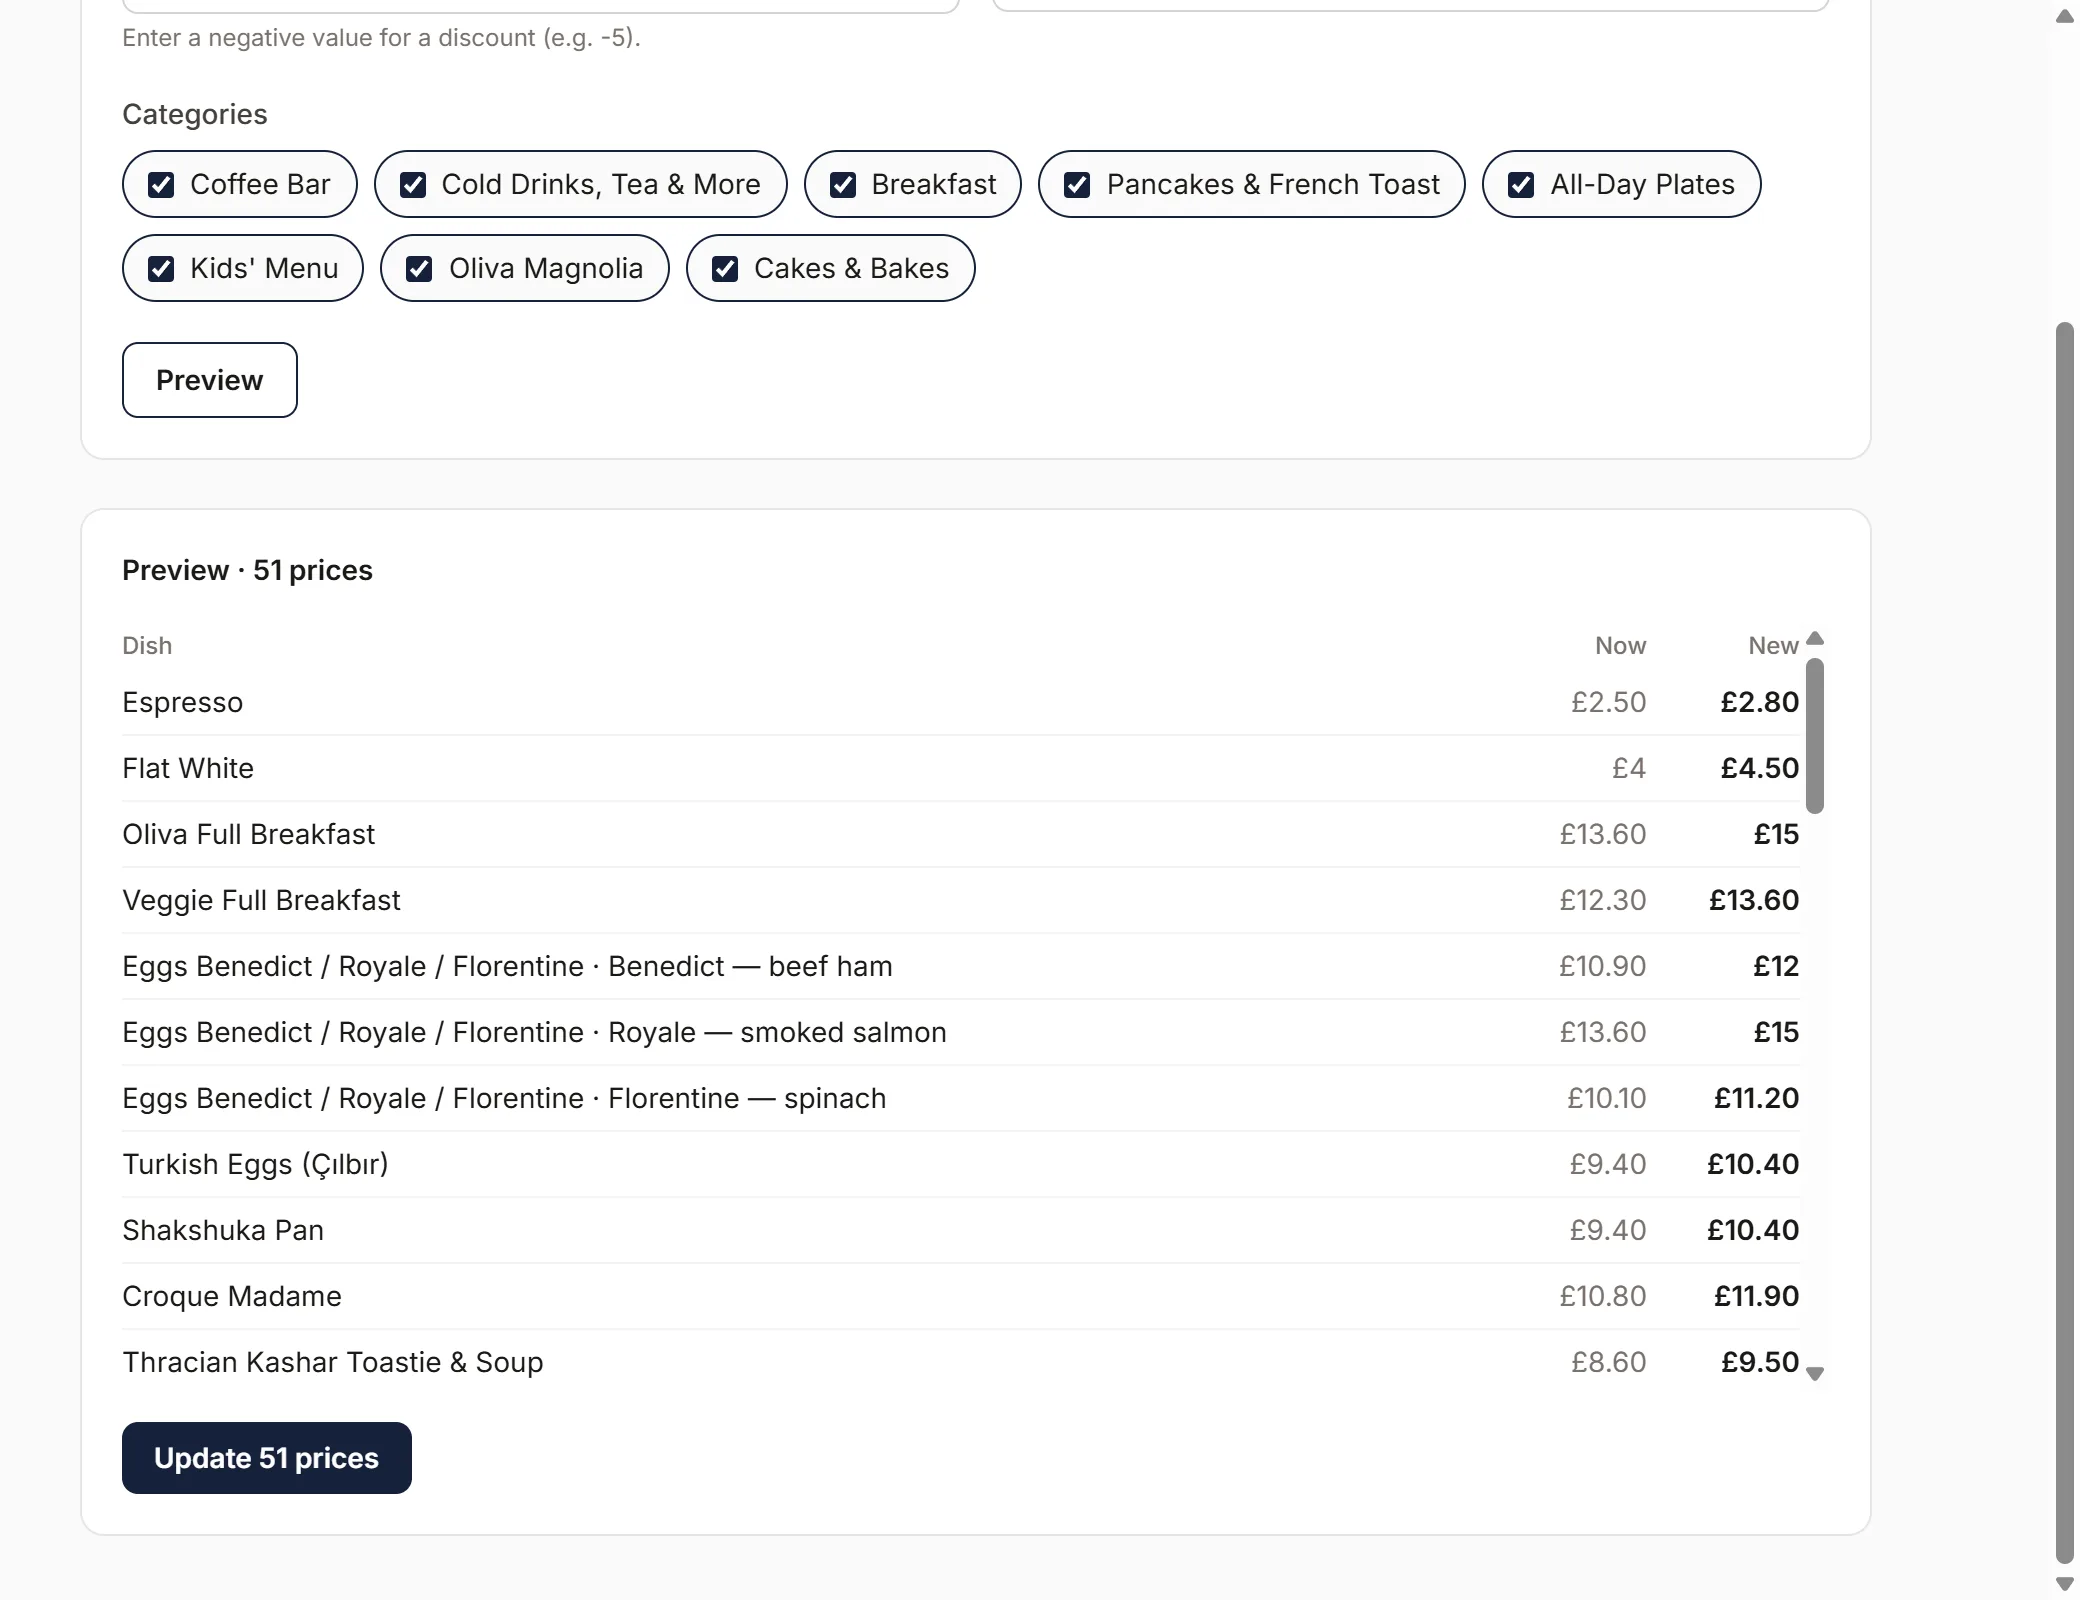Select the Flat White dish row
The height and width of the screenshot is (1600, 2080).
961,768
